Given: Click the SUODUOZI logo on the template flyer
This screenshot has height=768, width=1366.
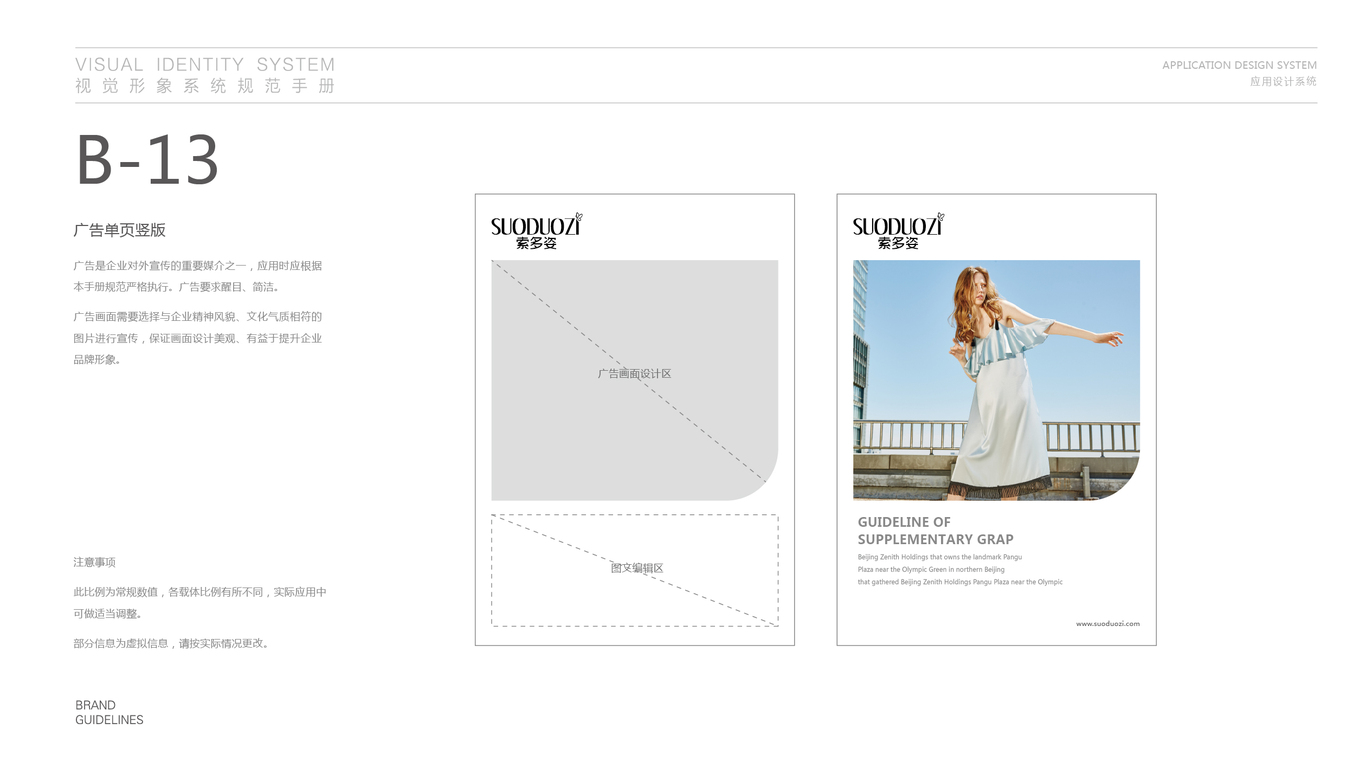Looking at the screenshot, I should [536, 231].
